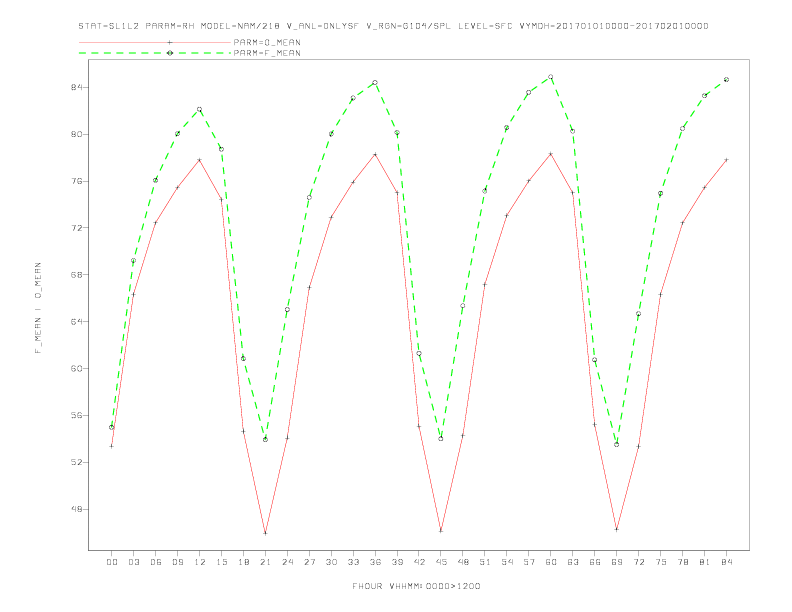Click x-axis forecast hour label 36
The height and width of the screenshot is (612, 792).
click(375, 562)
